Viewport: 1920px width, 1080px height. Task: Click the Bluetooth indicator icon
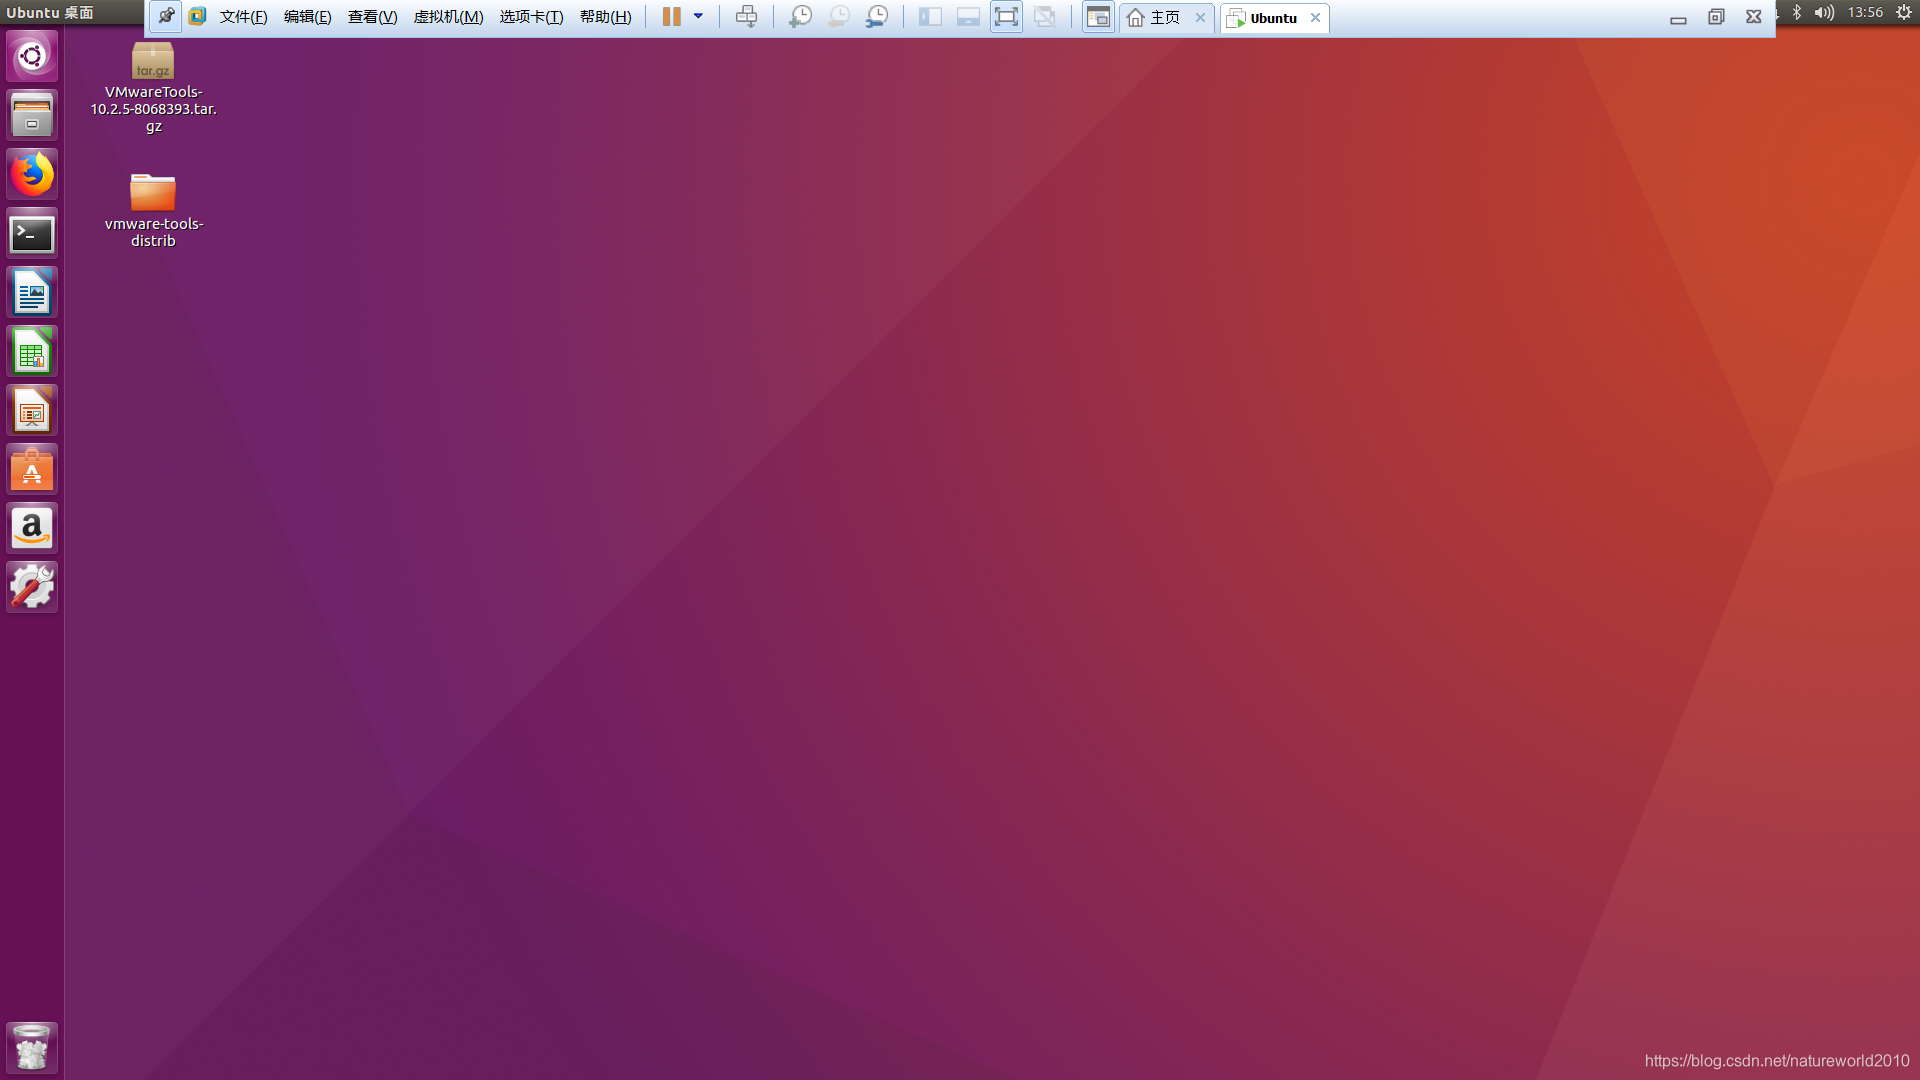point(1797,12)
